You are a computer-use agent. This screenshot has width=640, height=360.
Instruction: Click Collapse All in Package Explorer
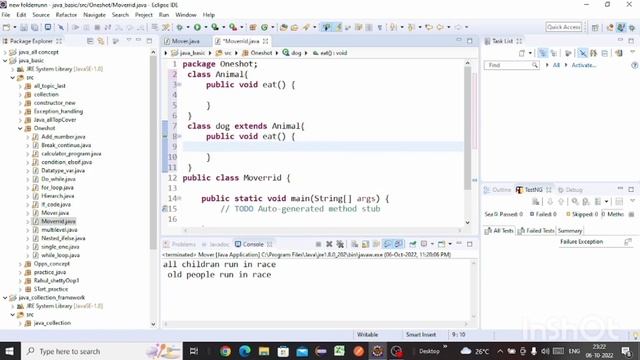pyautogui.click(x=90, y=41)
